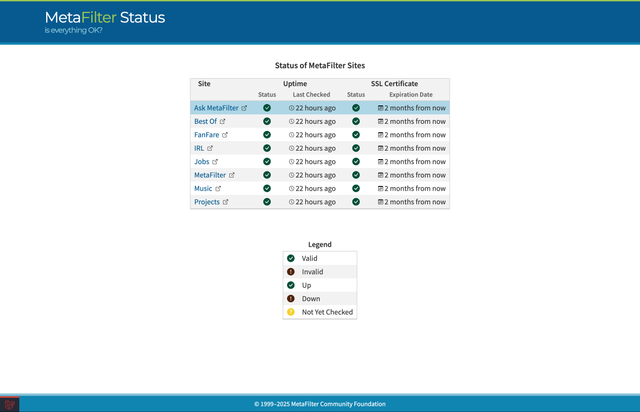This screenshot has height=412, width=640.
Task: Click MetaFilter row uptime status checkmark
Action: pos(267,175)
